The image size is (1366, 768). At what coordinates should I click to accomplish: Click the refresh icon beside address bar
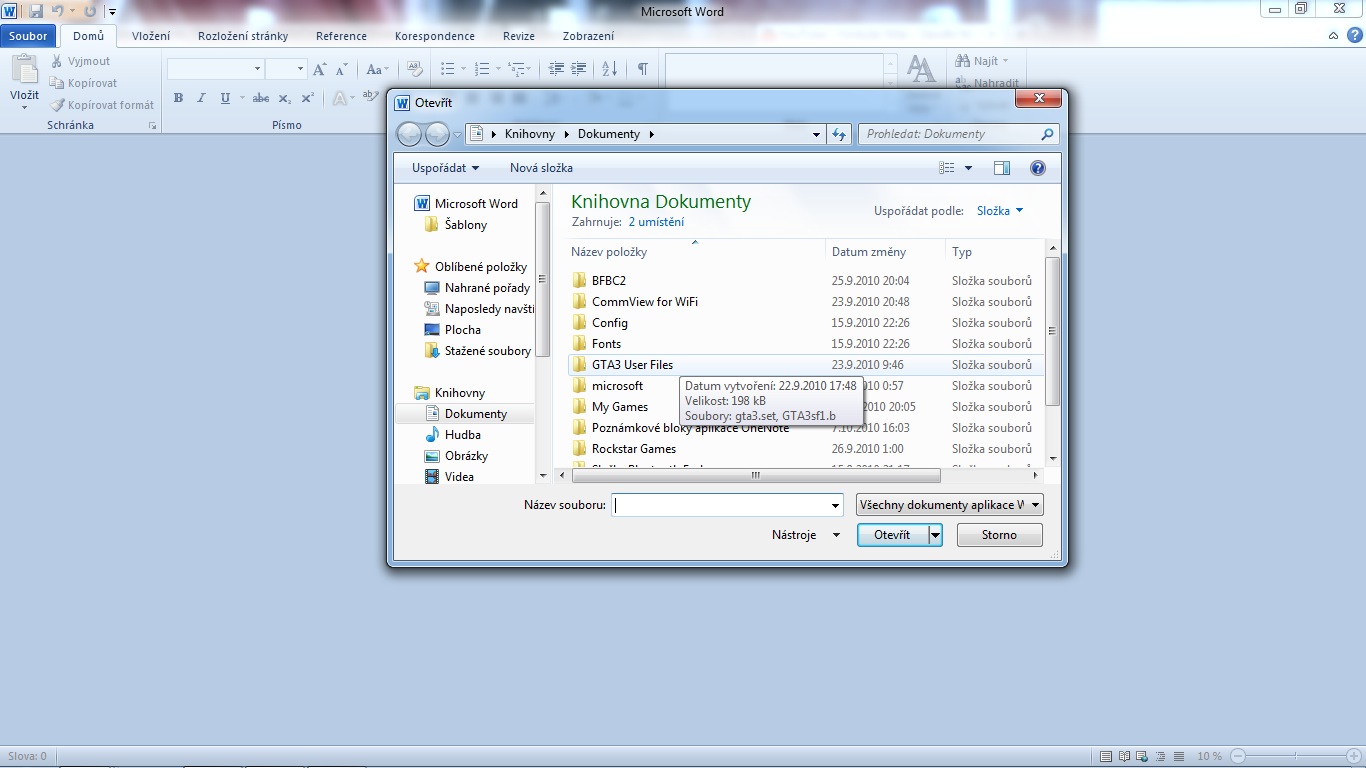pos(839,134)
